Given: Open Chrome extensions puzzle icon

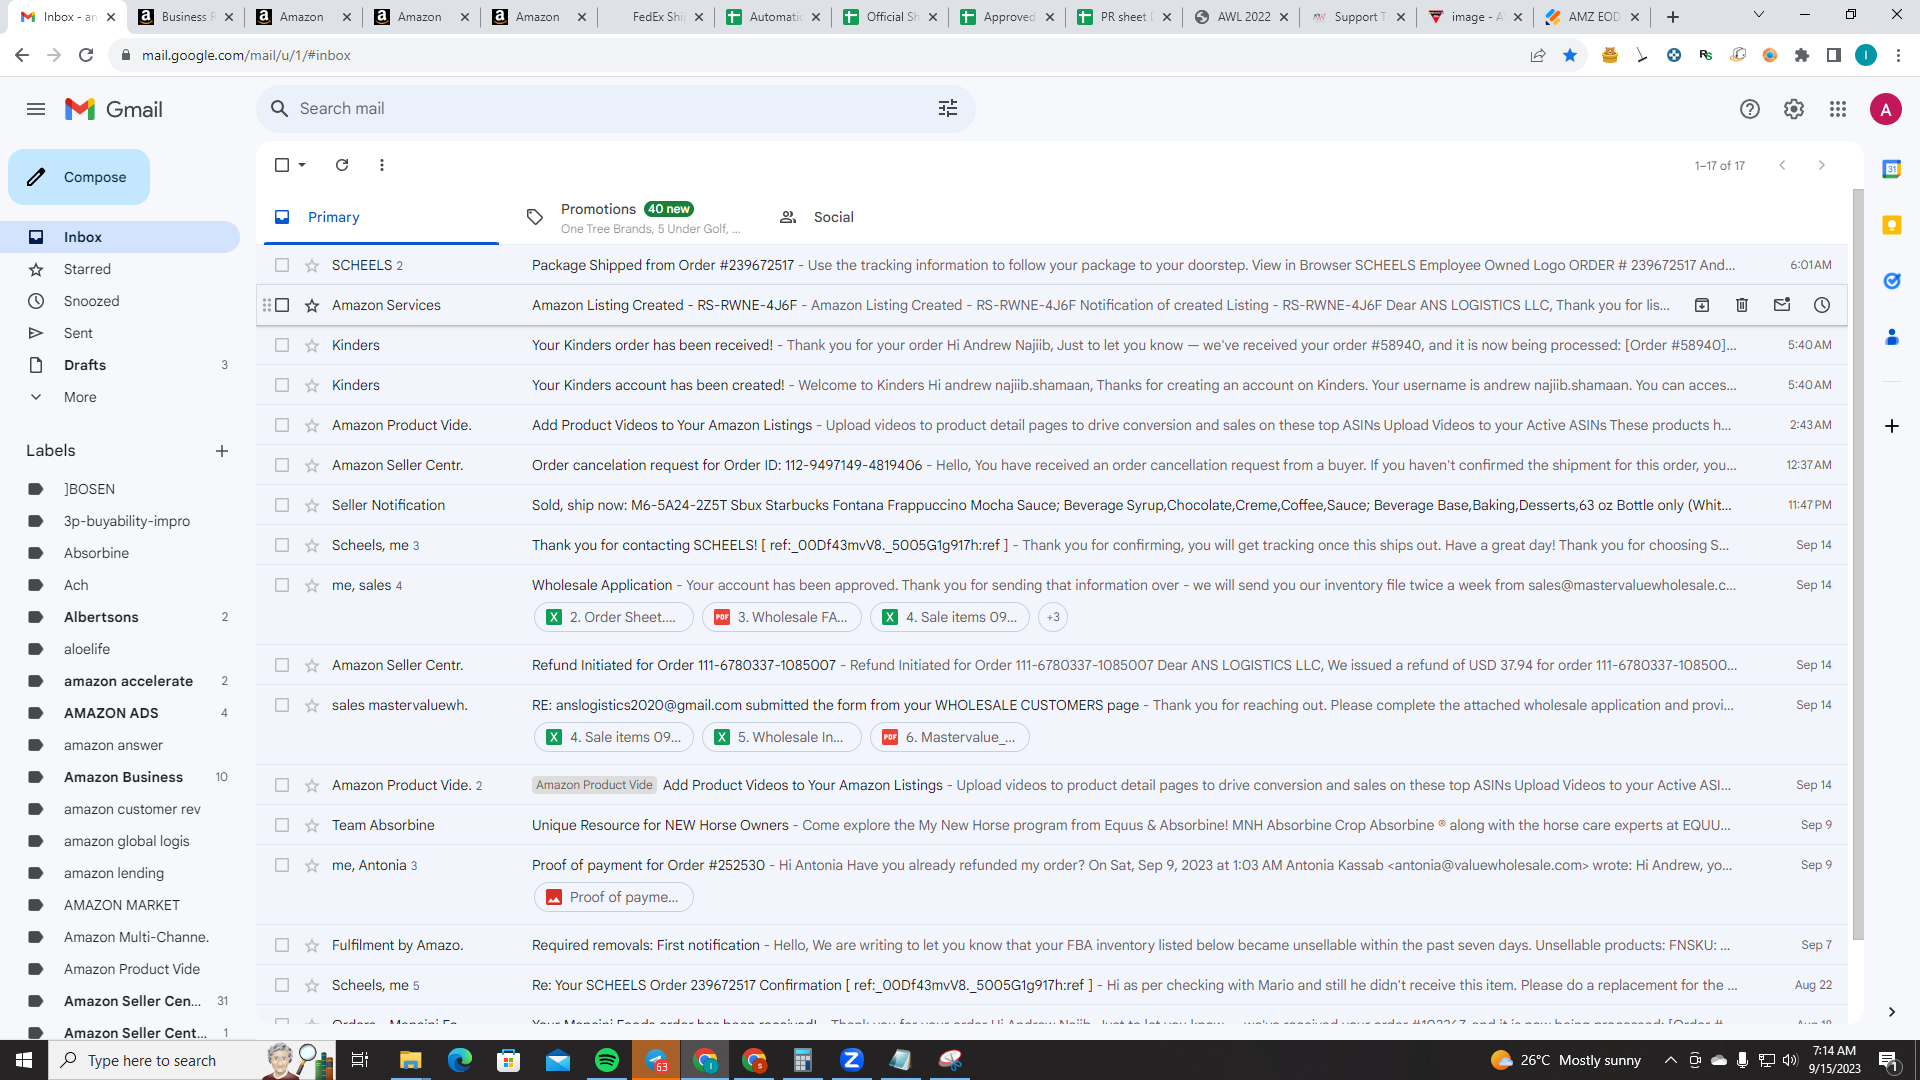Looking at the screenshot, I should [1802, 55].
